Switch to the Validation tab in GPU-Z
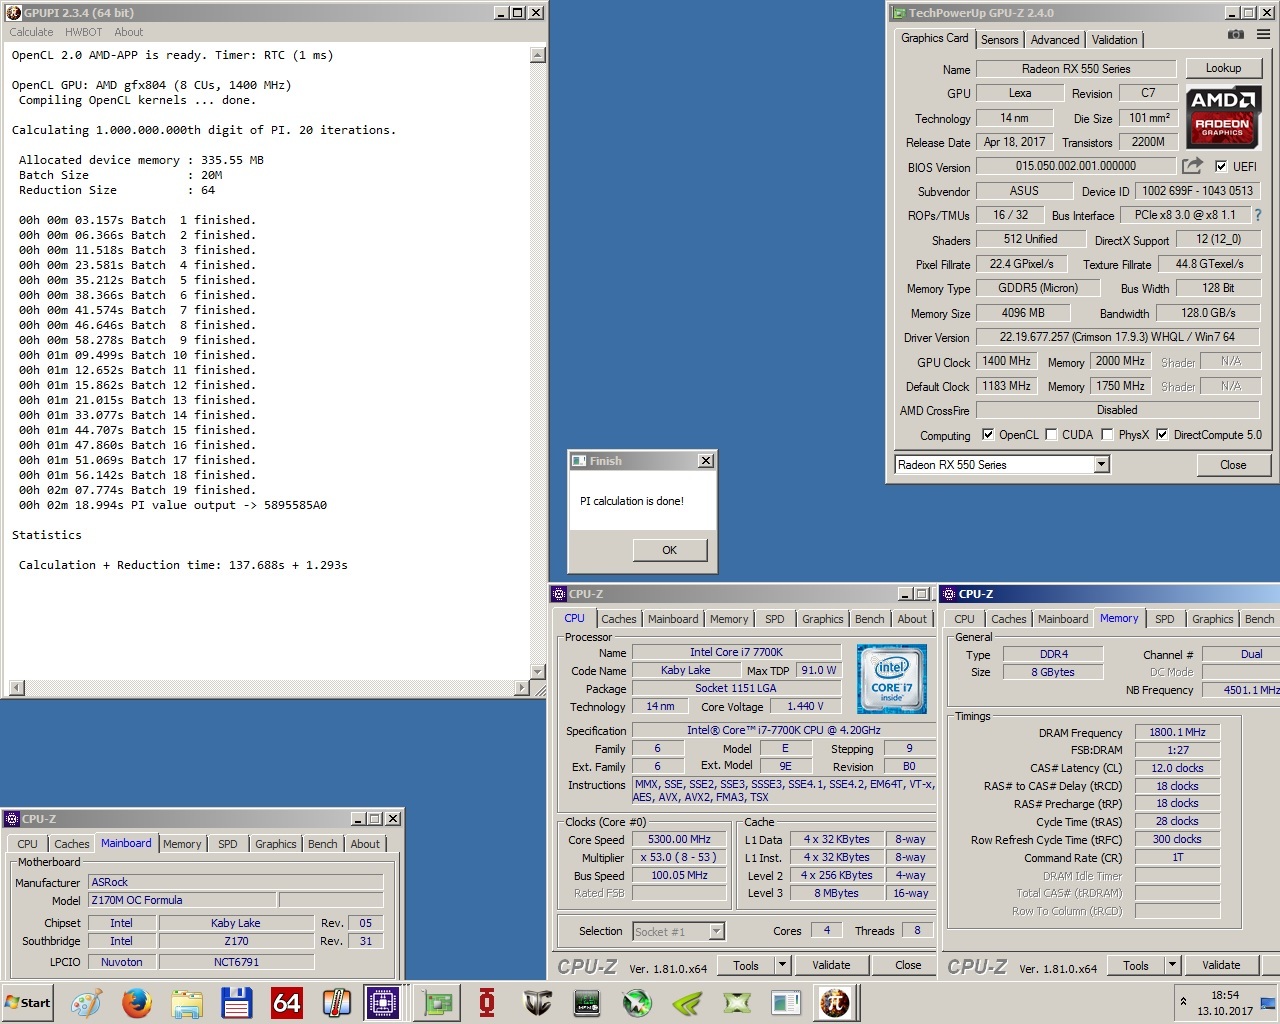Image resolution: width=1280 pixels, height=1024 pixels. [1114, 40]
